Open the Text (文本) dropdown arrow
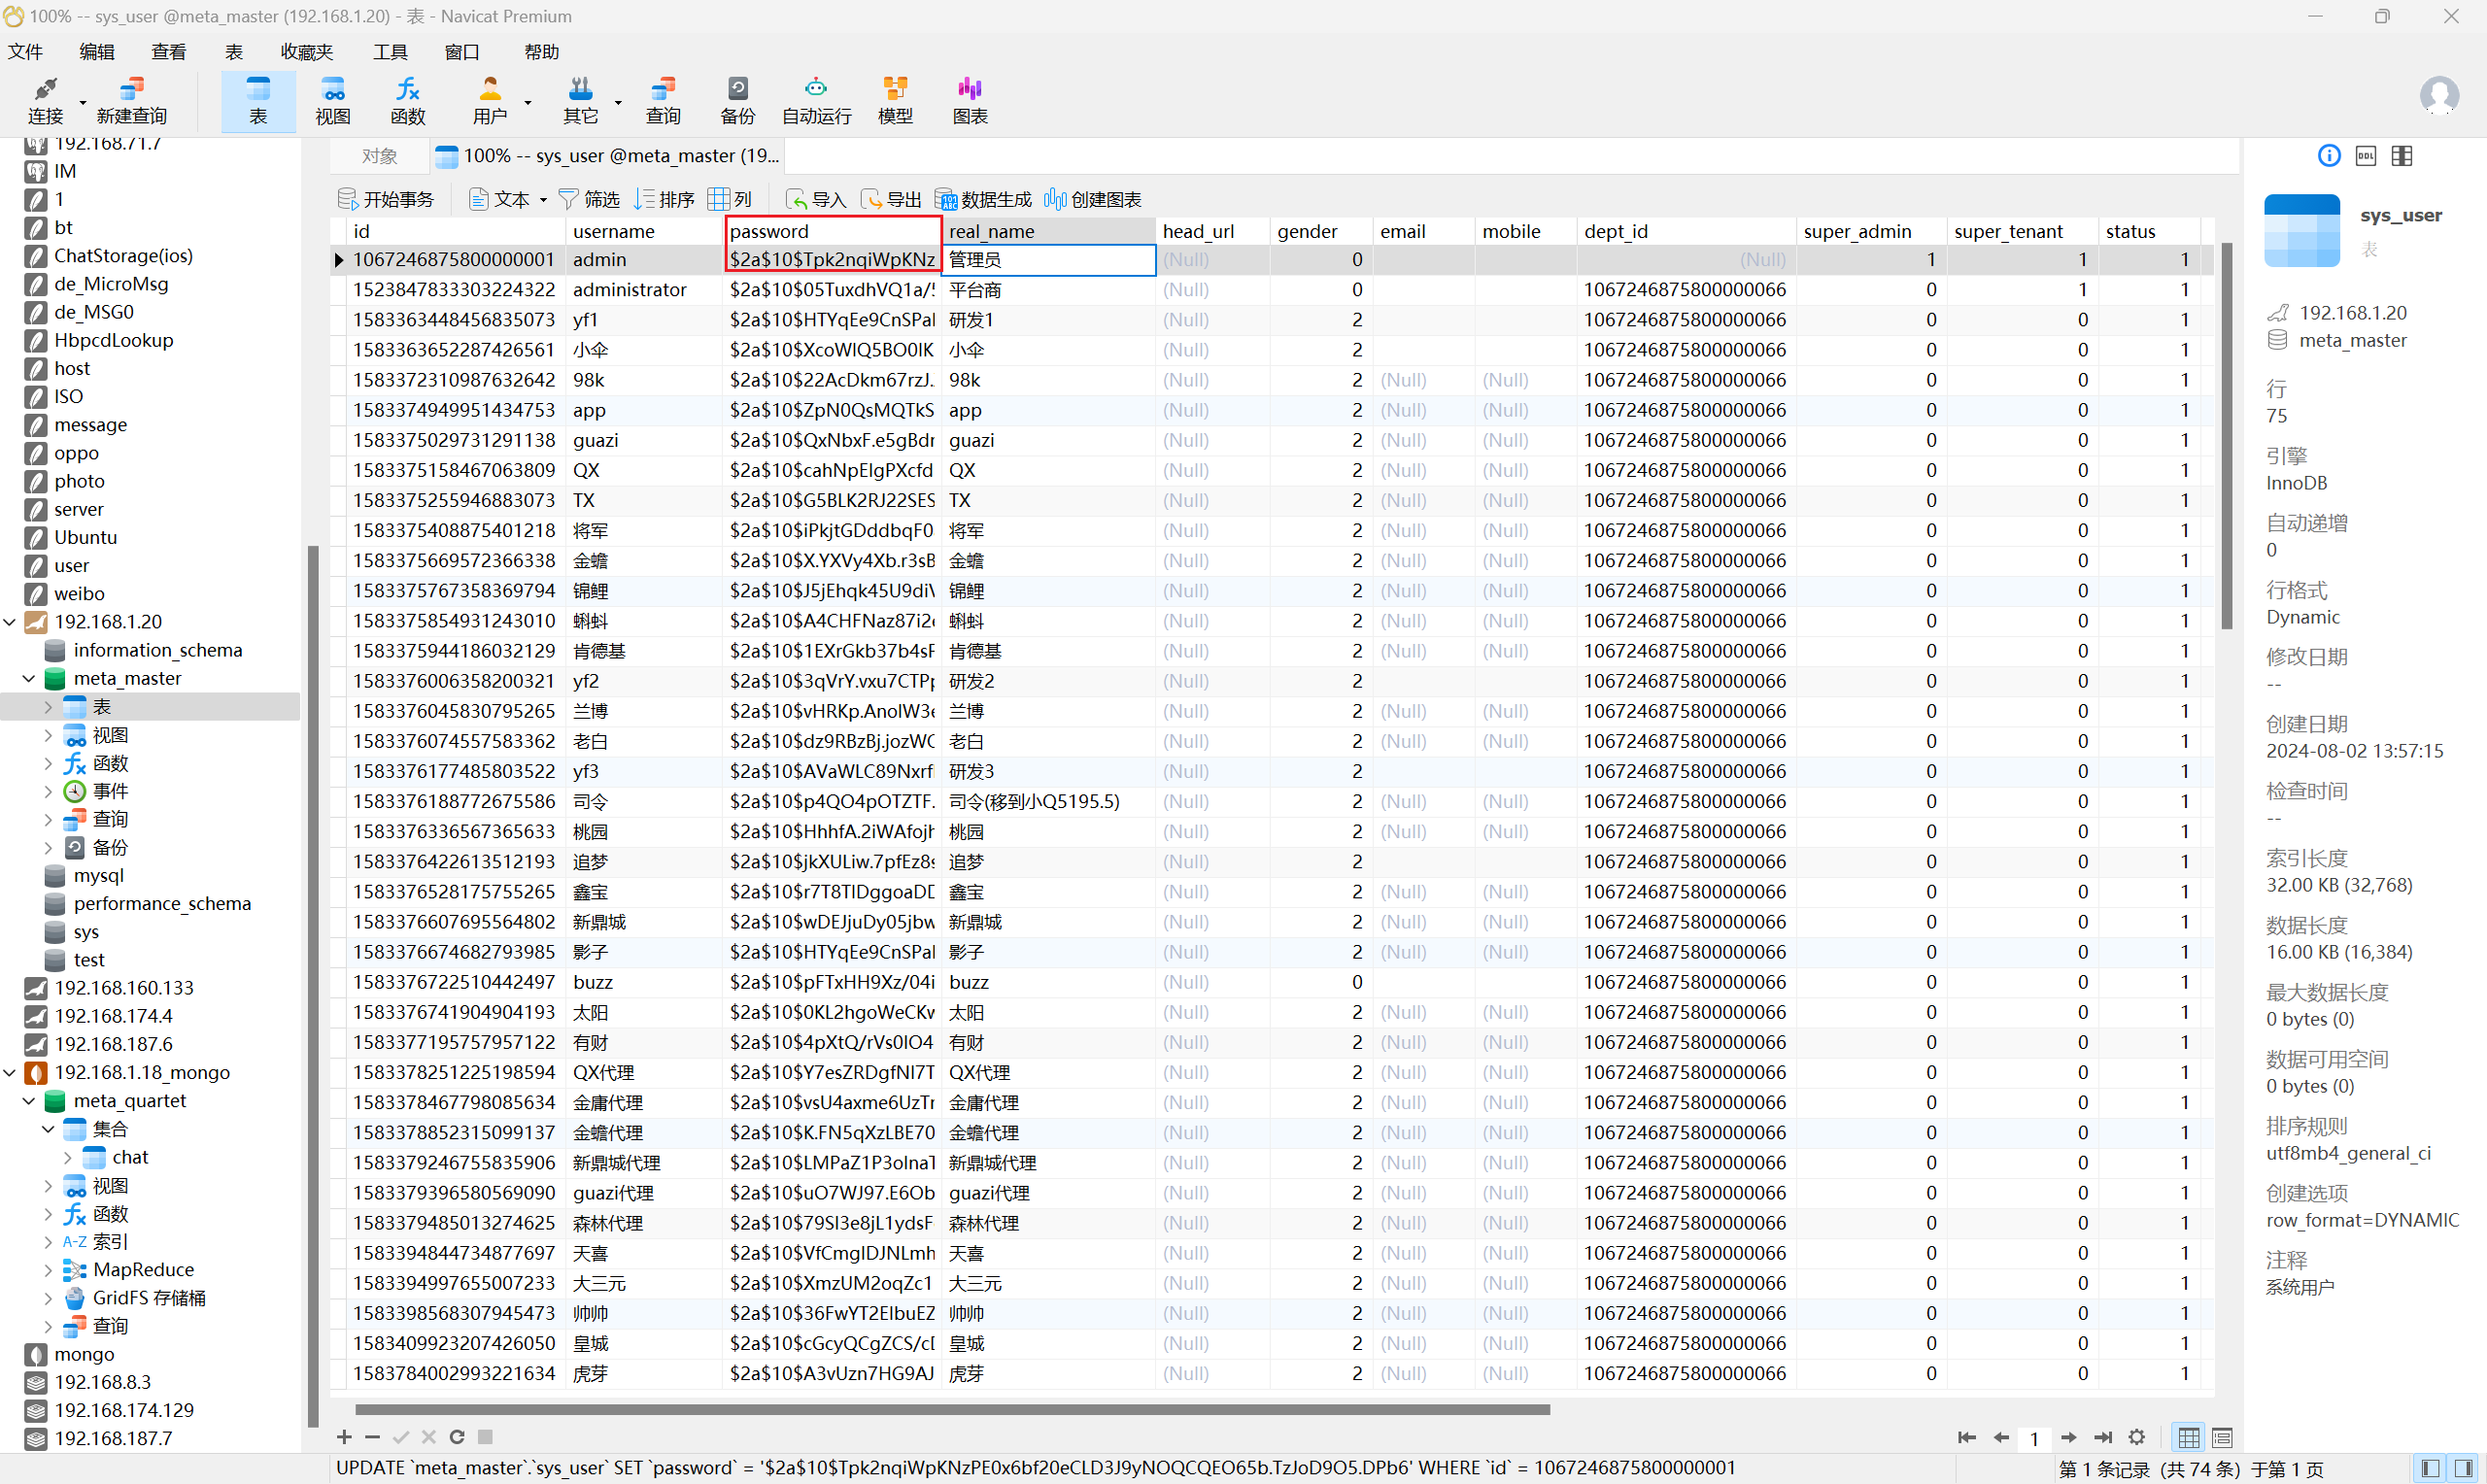 click(543, 200)
